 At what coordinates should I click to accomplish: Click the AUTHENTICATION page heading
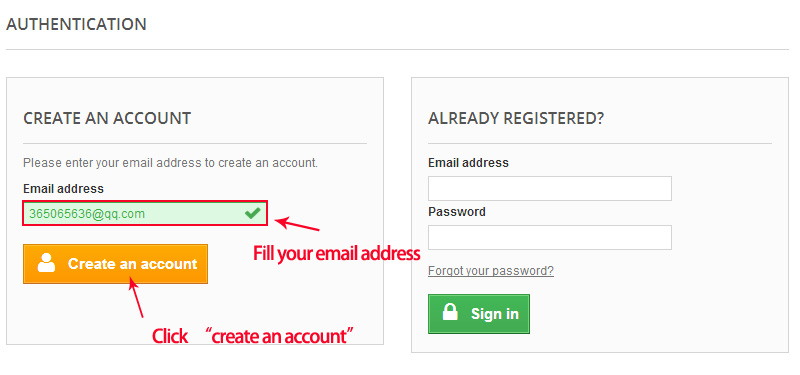point(77,24)
